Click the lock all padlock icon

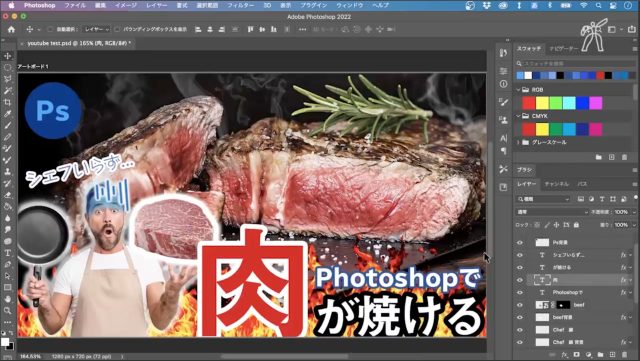(x=576, y=225)
